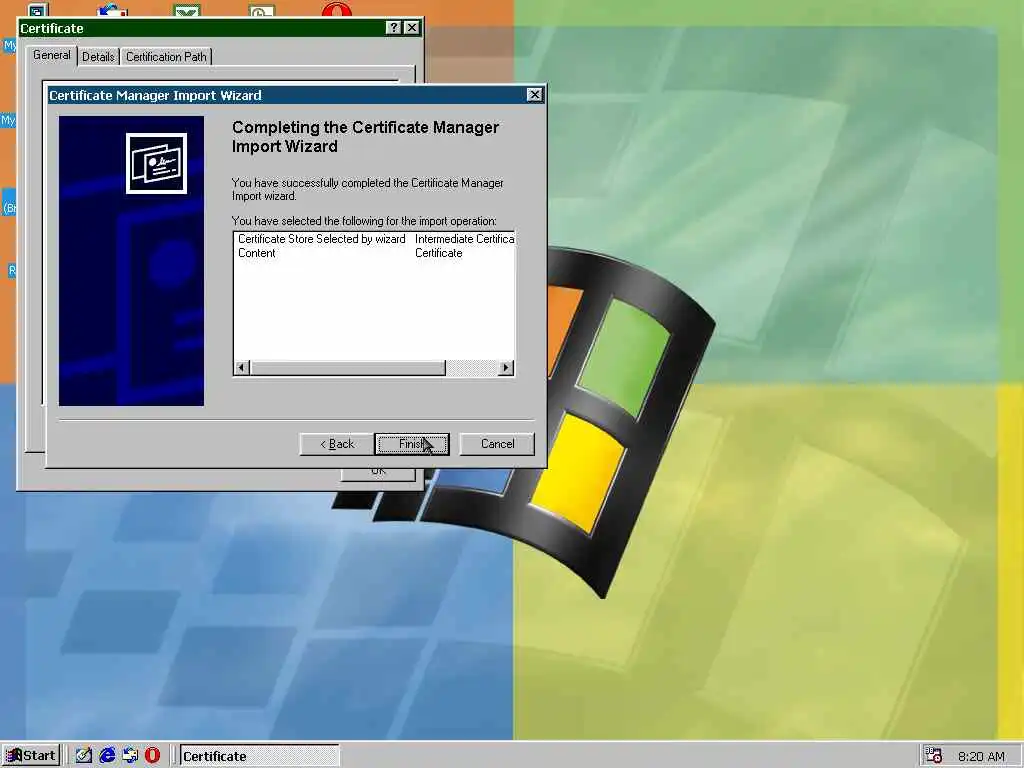Image resolution: width=1024 pixels, height=768 pixels.
Task: Click the 8:20 AM clock in tray
Action: [x=981, y=756]
